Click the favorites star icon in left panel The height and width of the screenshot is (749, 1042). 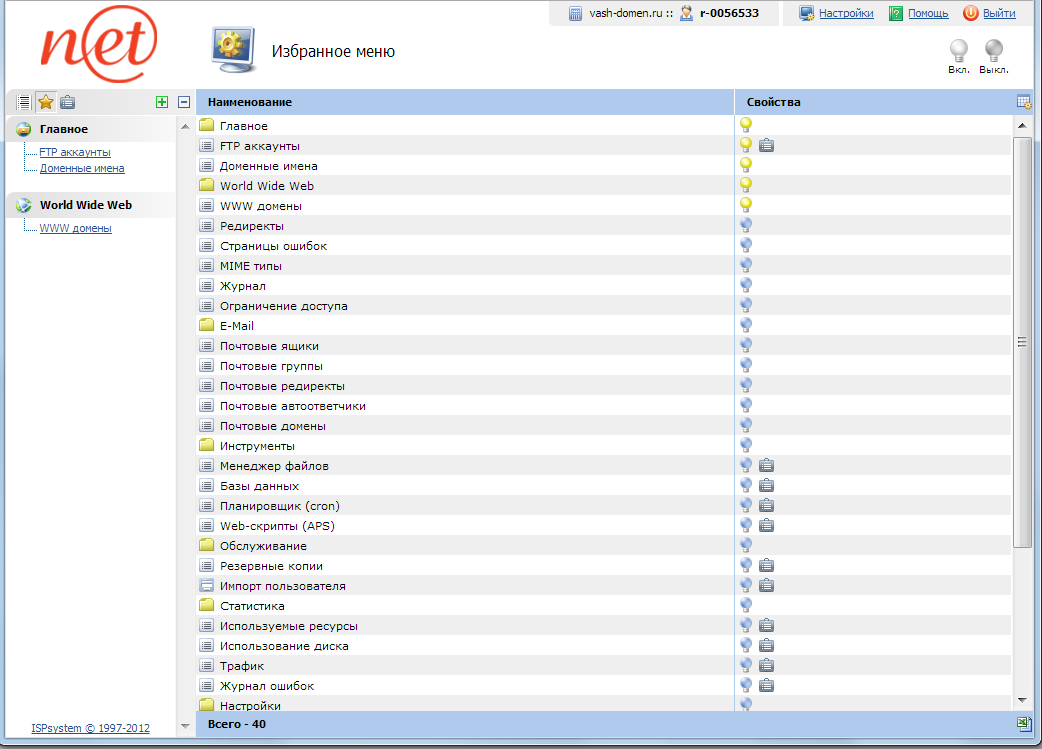click(45, 102)
